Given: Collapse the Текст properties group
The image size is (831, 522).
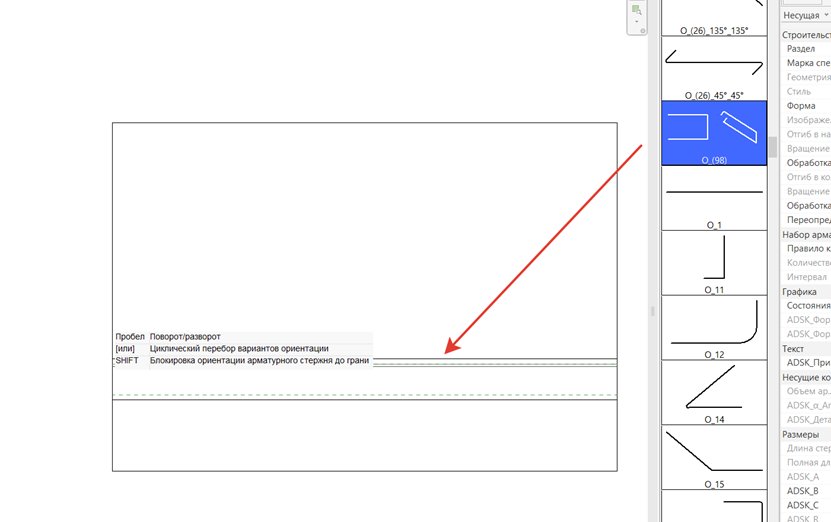Looking at the screenshot, I should click(x=806, y=349).
